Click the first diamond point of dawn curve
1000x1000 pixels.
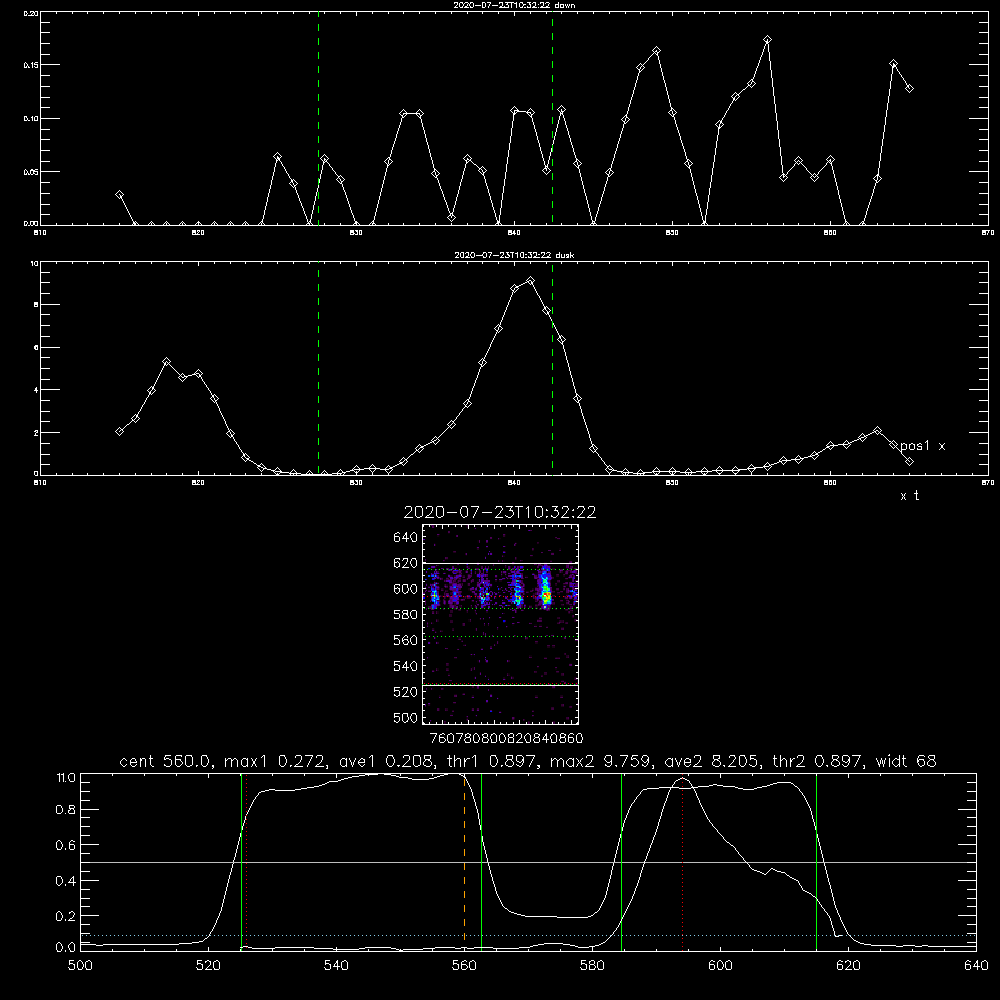point(119,195)
